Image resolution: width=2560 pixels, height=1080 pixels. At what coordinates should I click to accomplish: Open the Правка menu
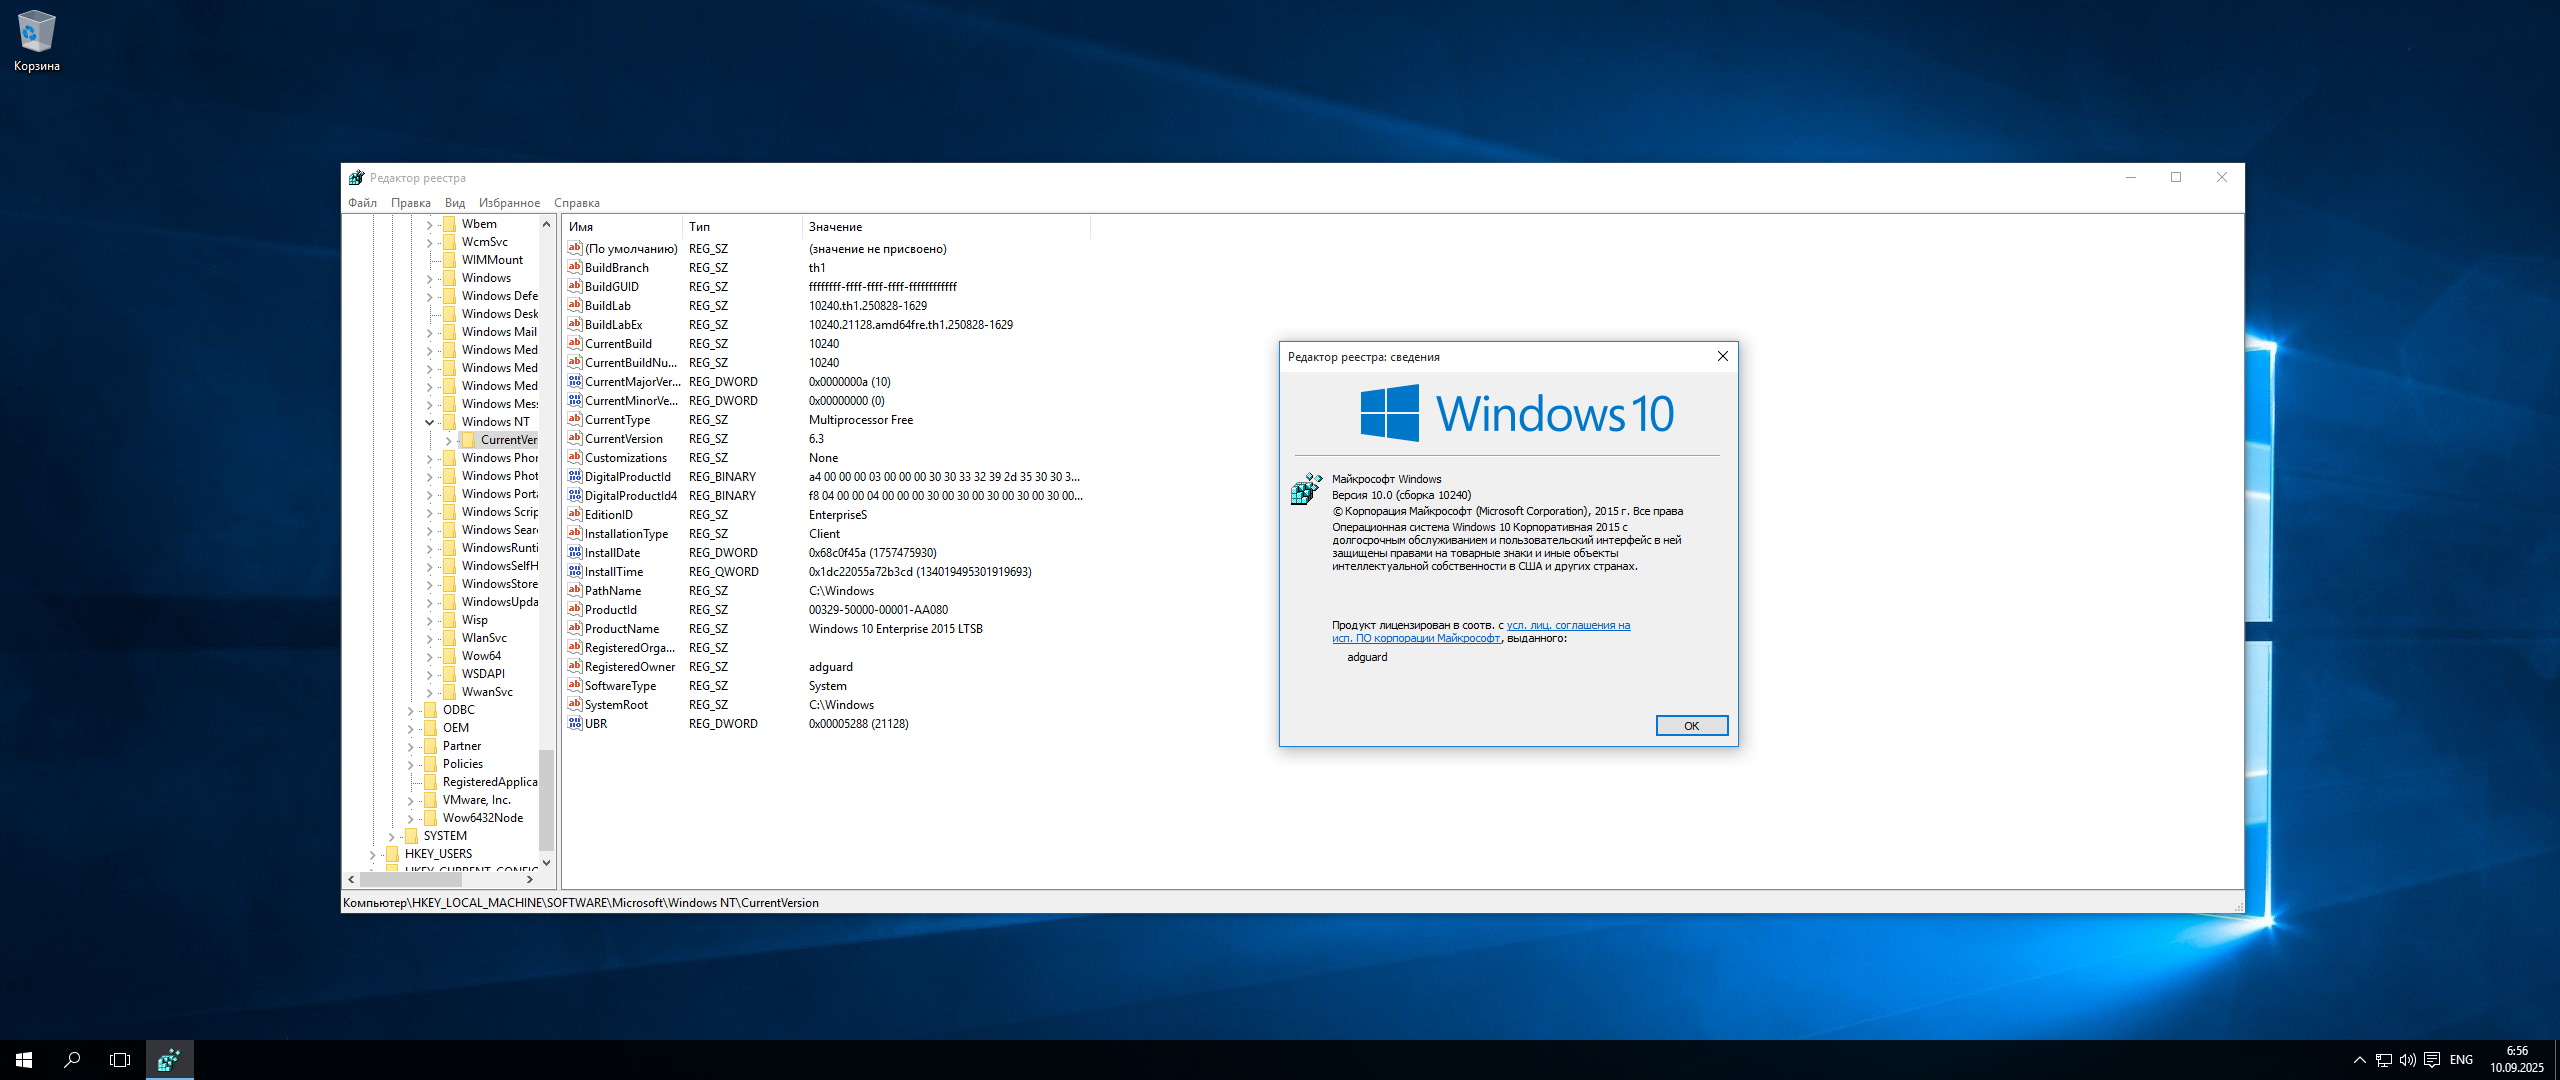[410, 203]
